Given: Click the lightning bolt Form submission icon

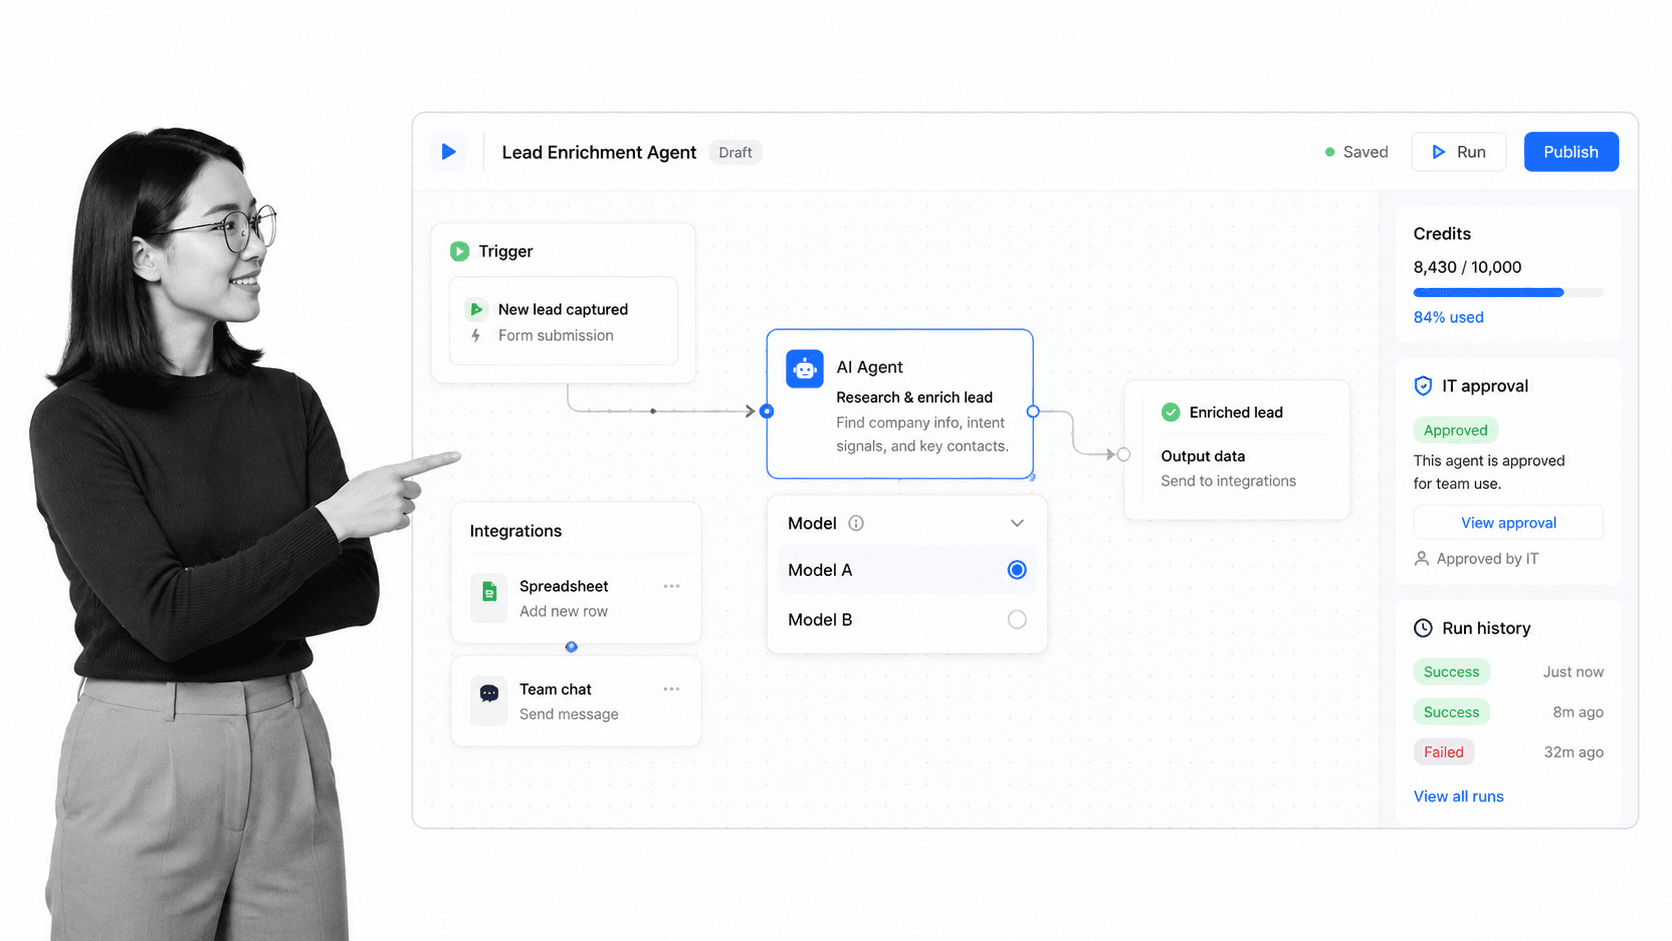Looking at the screenshot, I should click(x=476, y=336).
